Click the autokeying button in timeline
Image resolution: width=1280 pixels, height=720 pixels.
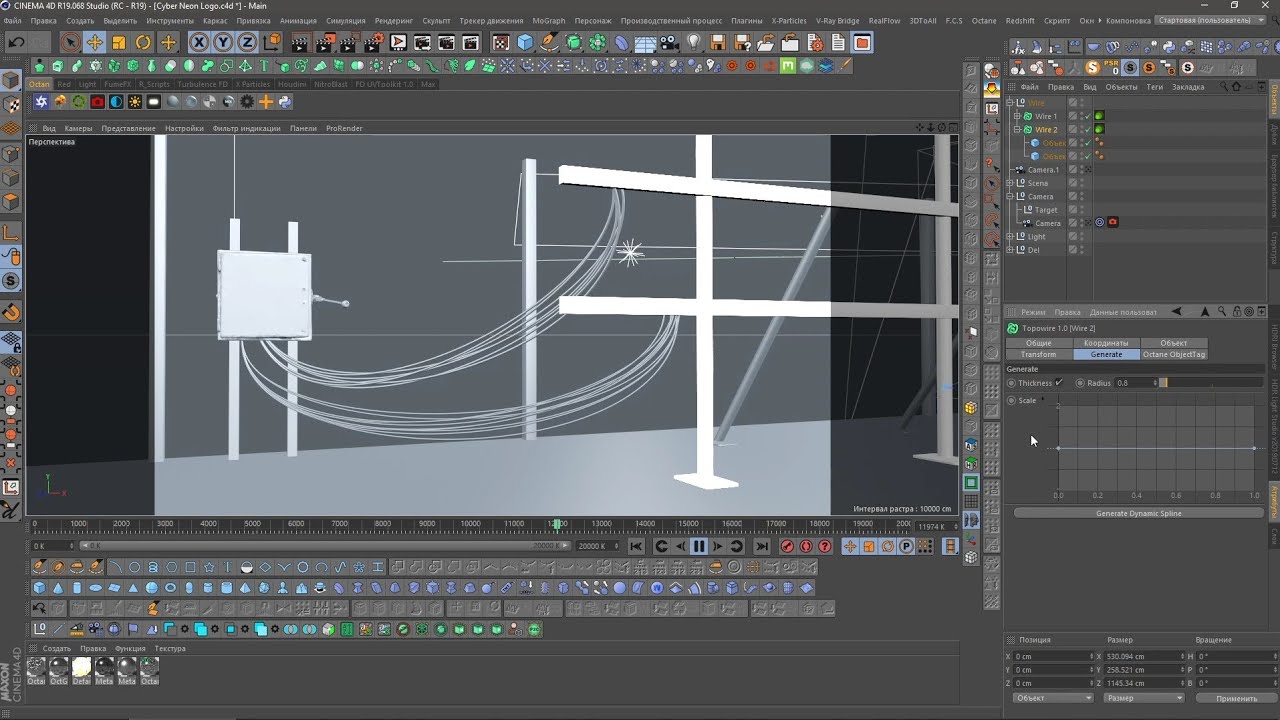(x=806, y=546)
